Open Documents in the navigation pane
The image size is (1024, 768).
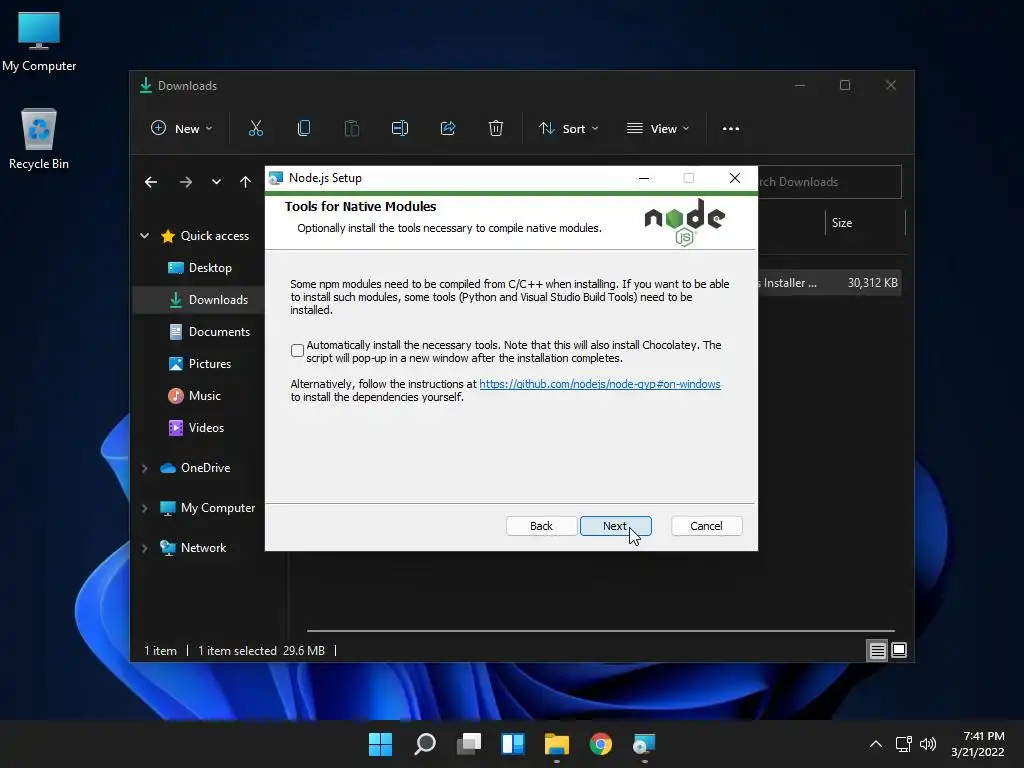click(x=209, y=332)
